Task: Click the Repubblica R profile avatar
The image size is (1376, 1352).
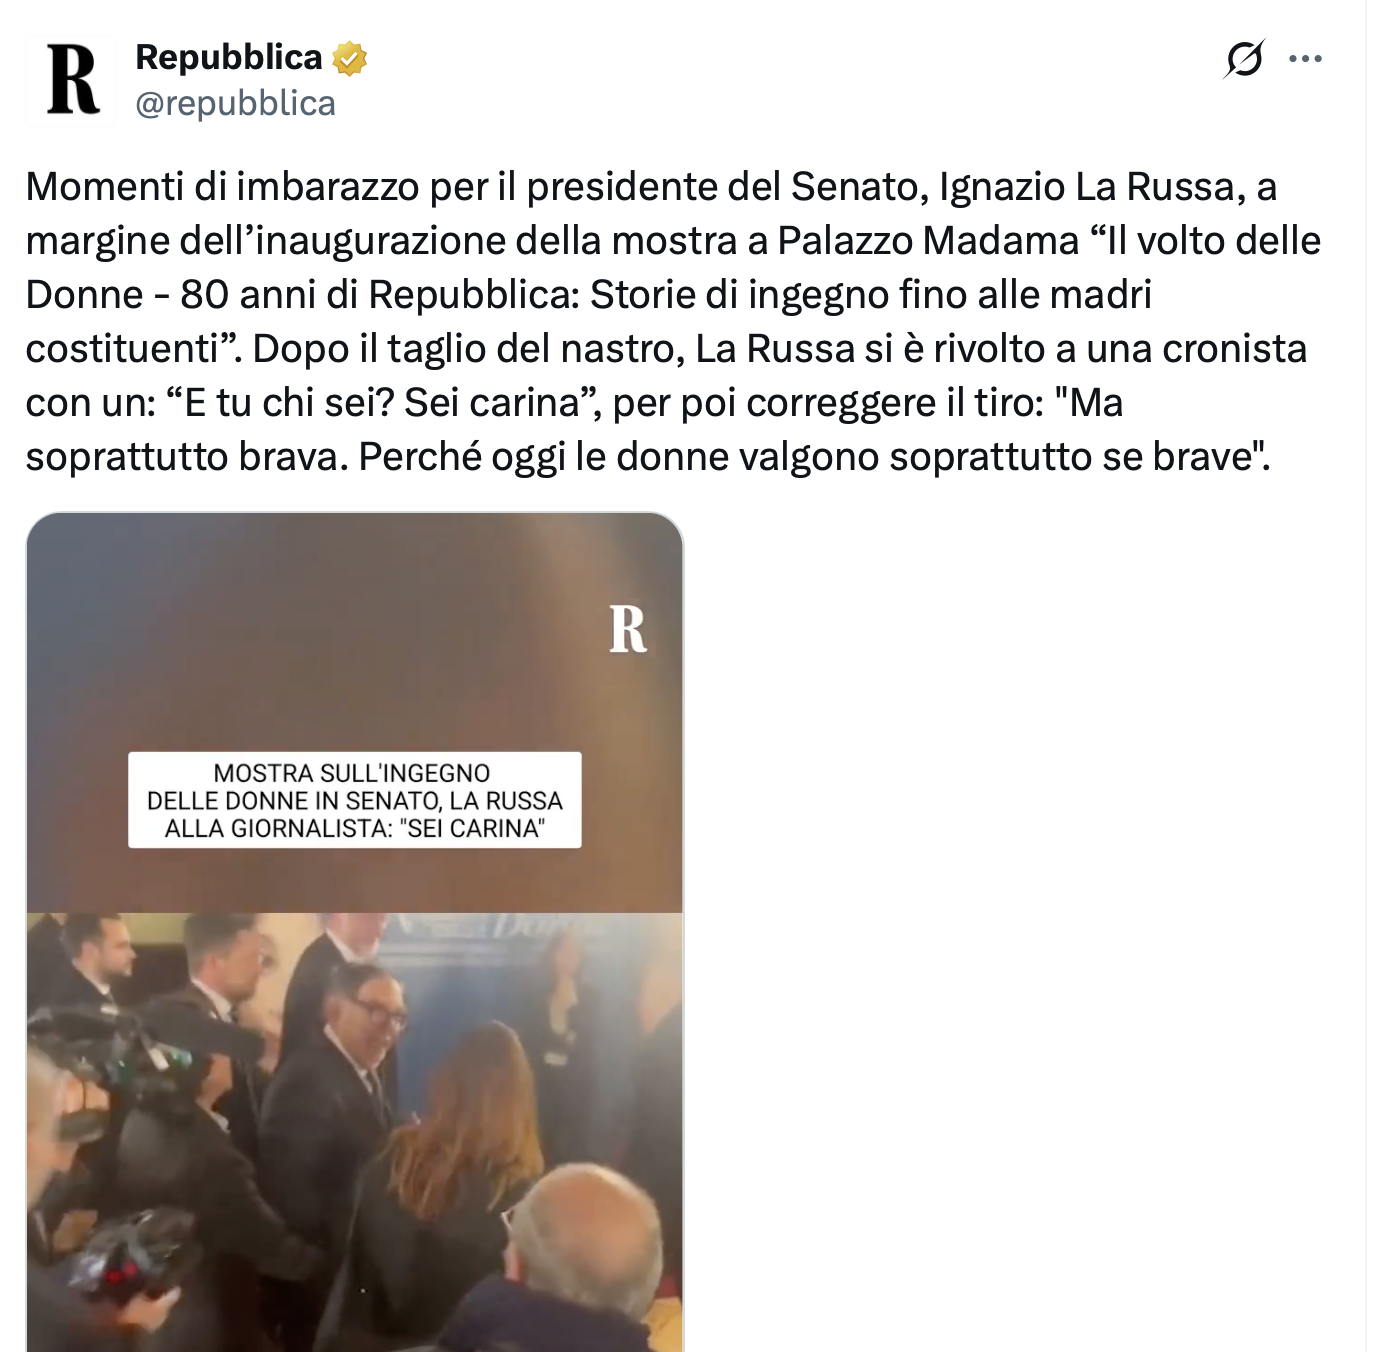Action: (x=71, y=80)
